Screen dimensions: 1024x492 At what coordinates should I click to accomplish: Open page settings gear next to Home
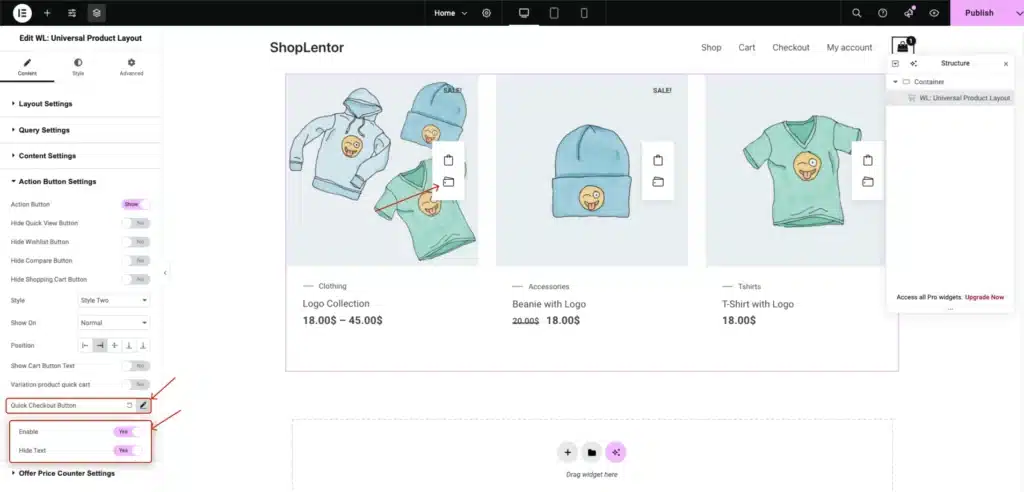[487, 13]
